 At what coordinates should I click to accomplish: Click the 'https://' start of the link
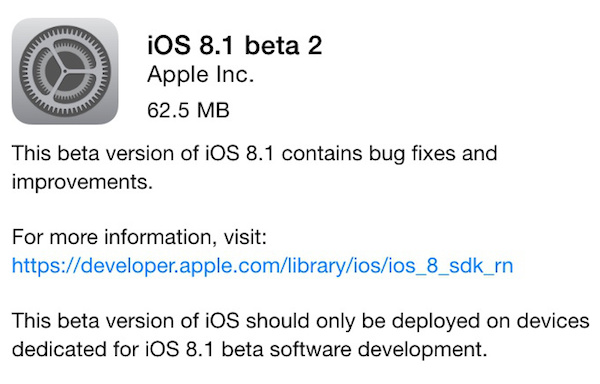point(46,265)
